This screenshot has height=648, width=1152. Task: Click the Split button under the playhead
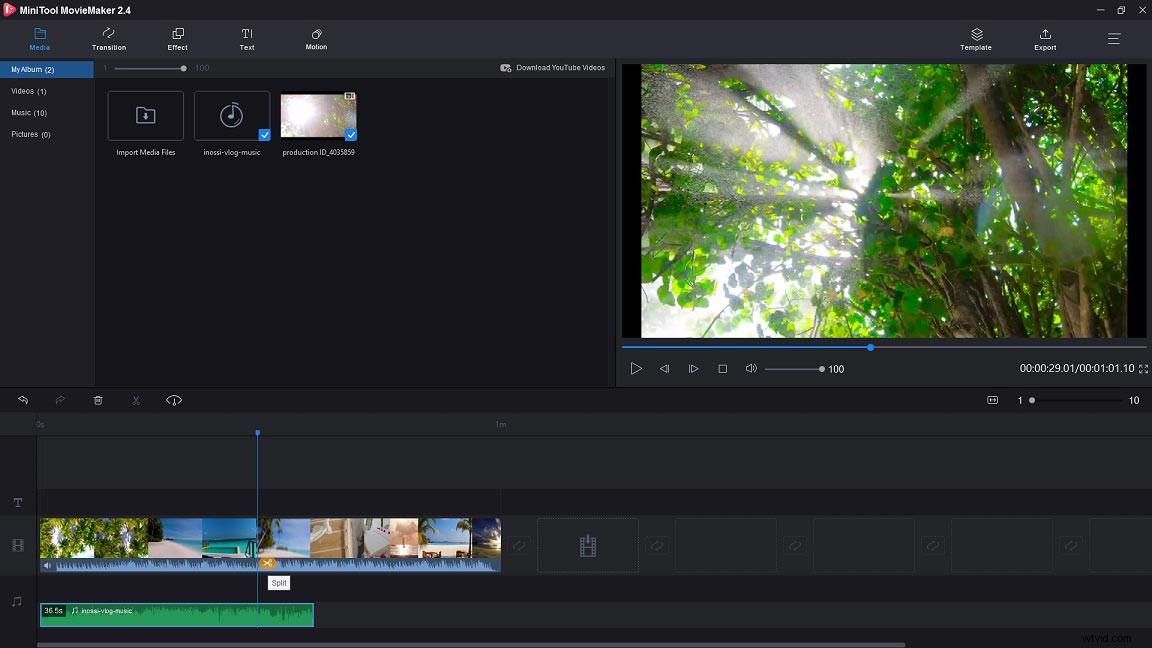pos(278,583)
